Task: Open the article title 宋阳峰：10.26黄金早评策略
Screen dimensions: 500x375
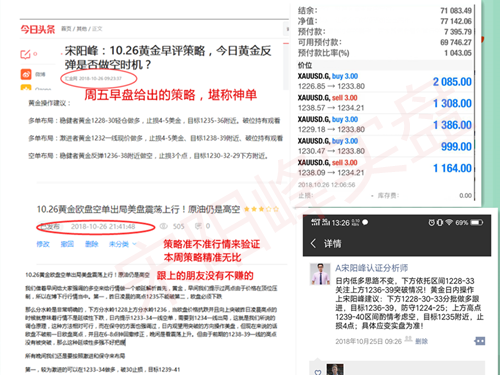Action: click(x=168, y=57)
